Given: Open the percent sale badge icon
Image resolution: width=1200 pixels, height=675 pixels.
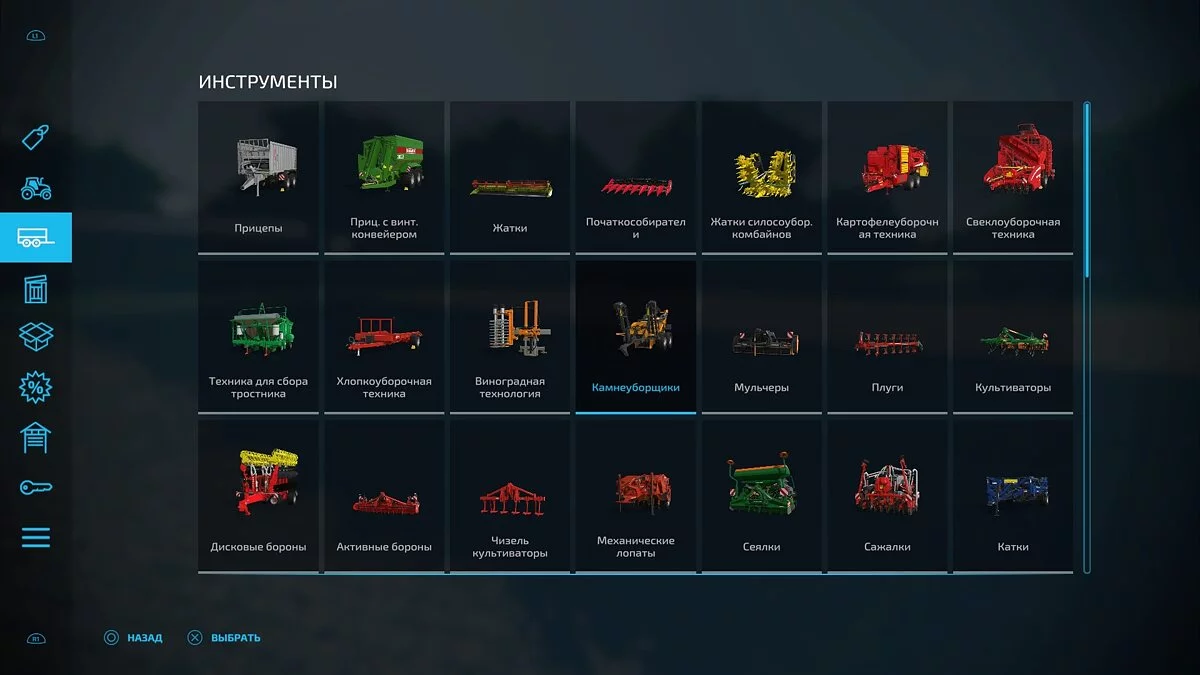Looking at the screenshot, I should [x=36, y=387].
